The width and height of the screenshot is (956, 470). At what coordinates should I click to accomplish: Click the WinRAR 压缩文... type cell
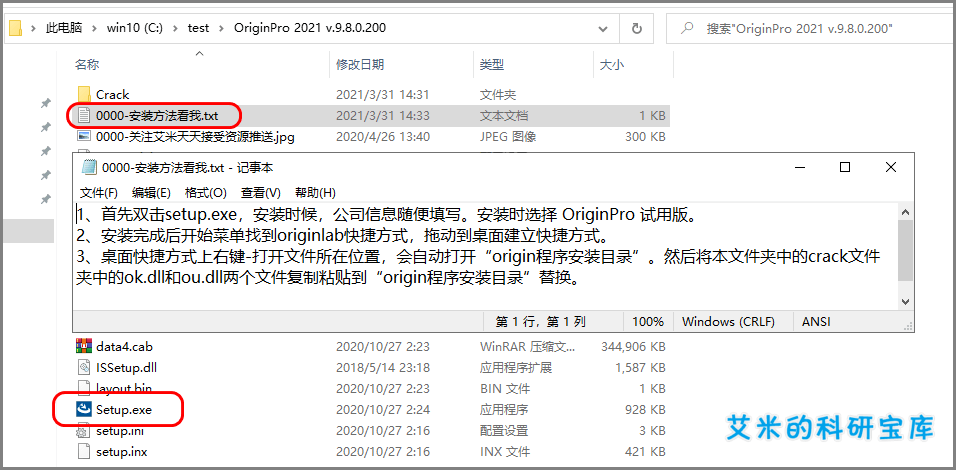(x=527, y=346)
